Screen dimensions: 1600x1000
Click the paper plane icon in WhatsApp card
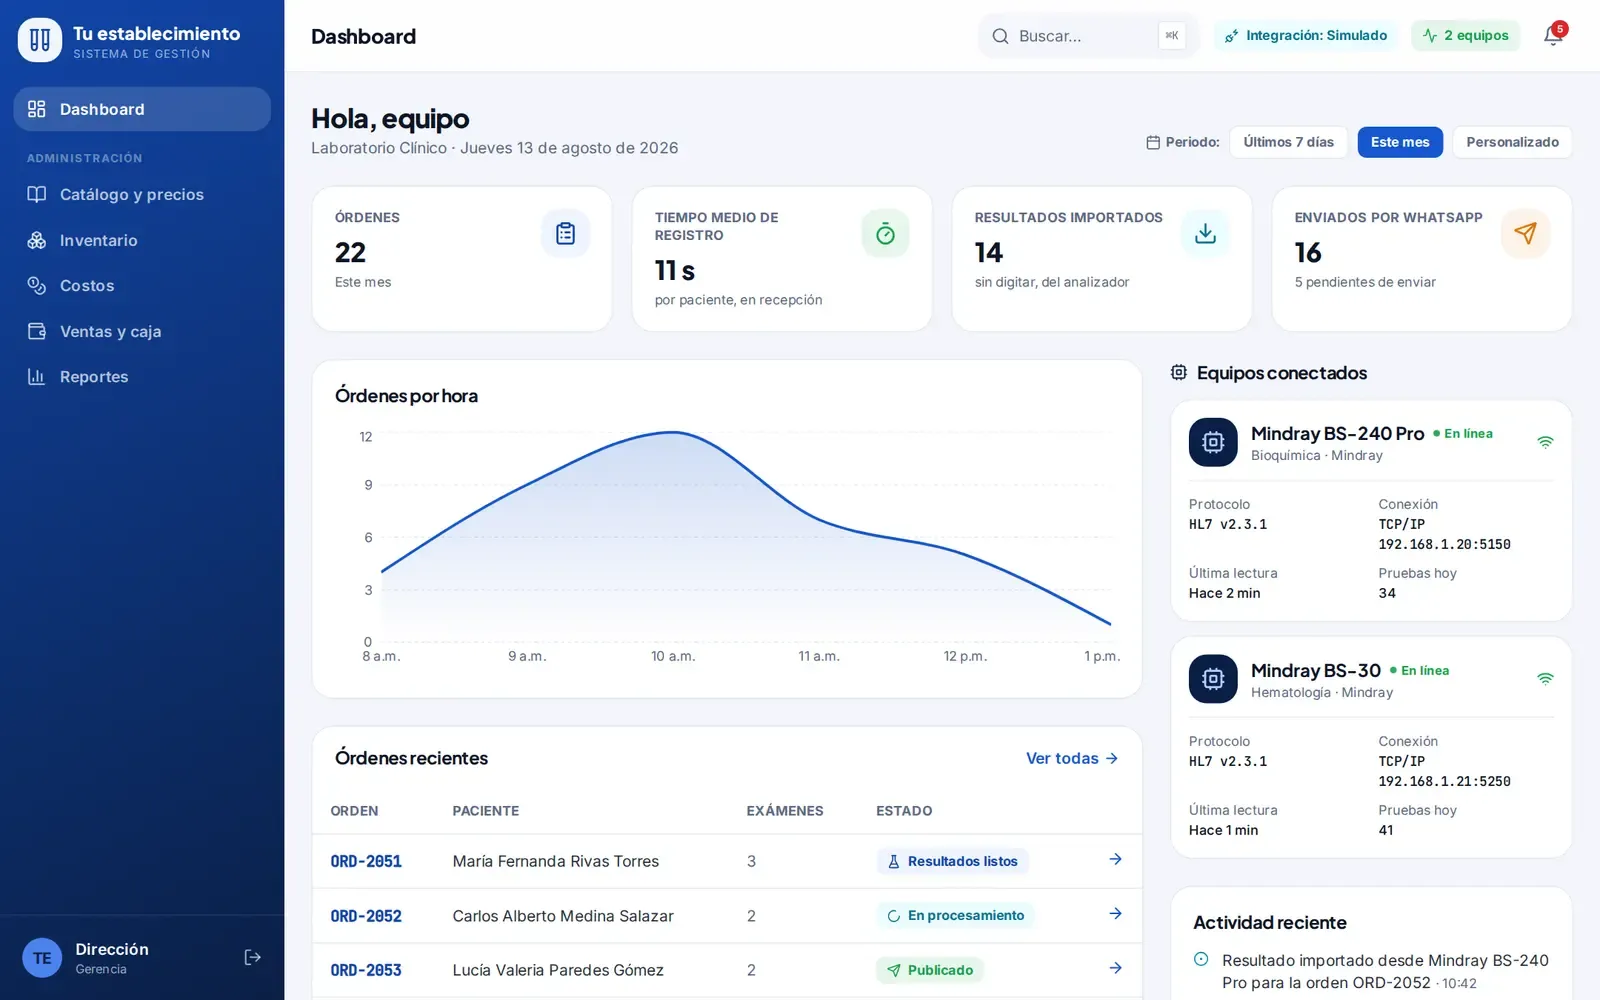click(x=1525, y=233)
